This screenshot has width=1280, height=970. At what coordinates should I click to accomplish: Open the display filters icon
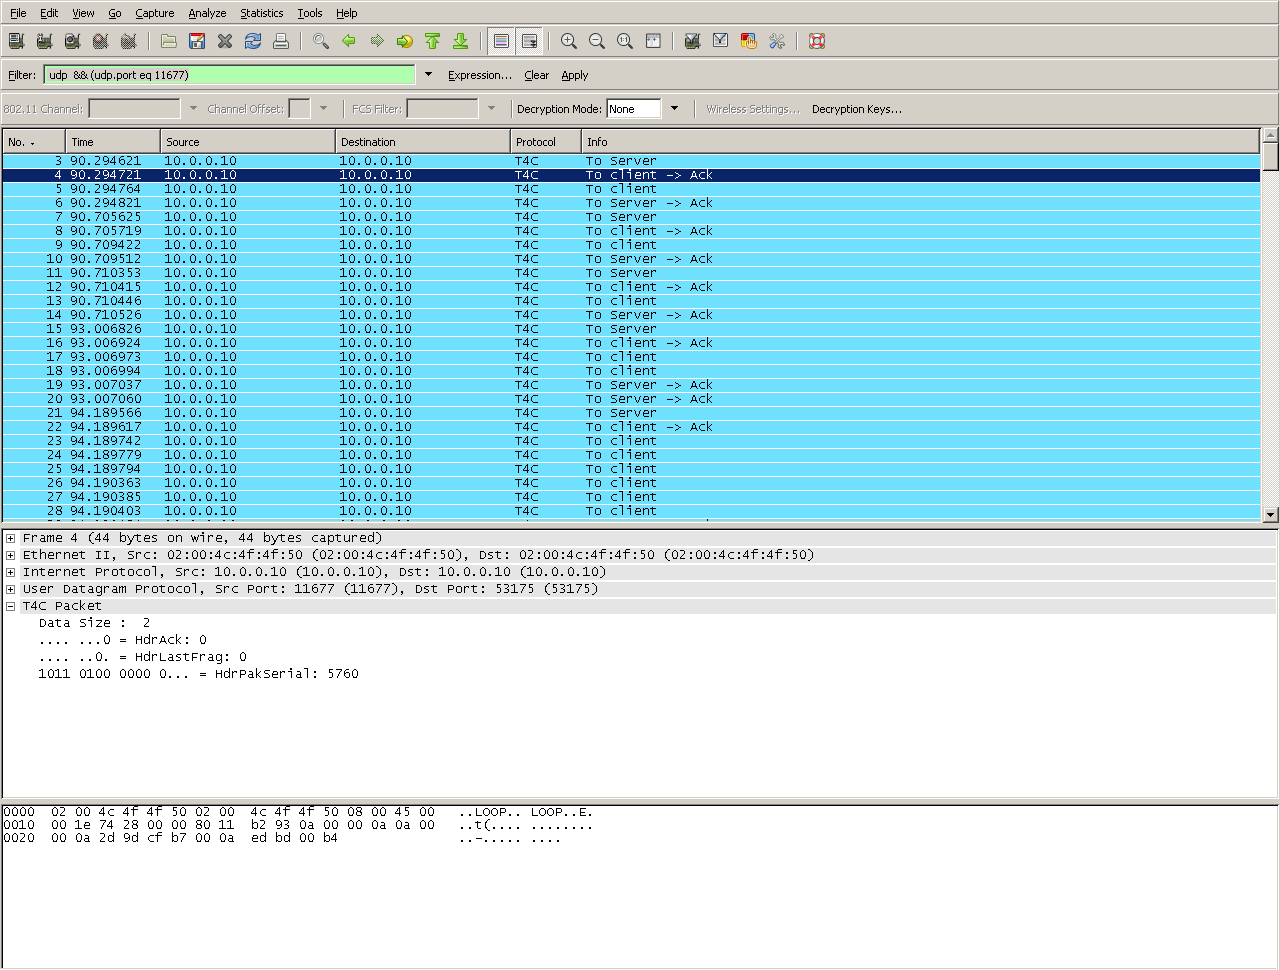[720, 41]
